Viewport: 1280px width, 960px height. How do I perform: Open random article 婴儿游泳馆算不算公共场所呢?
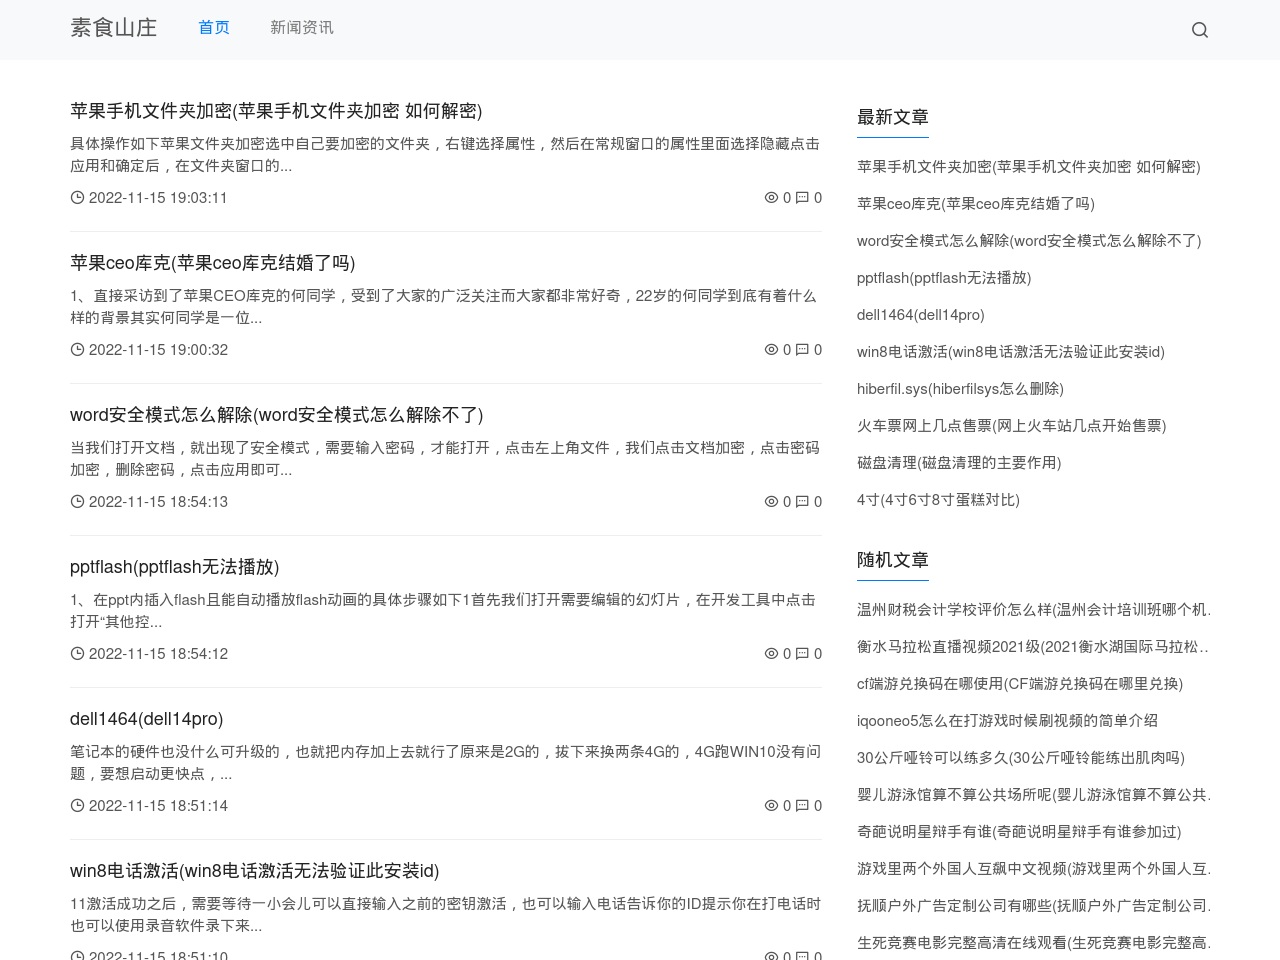1034,795
